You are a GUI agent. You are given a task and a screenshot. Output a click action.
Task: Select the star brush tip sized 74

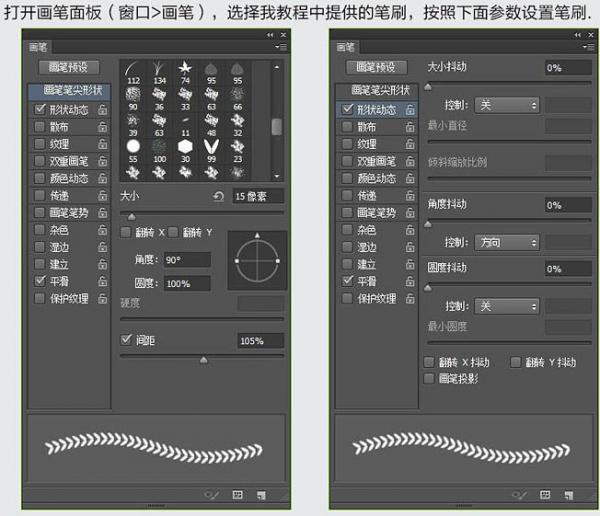click(186, 73)
